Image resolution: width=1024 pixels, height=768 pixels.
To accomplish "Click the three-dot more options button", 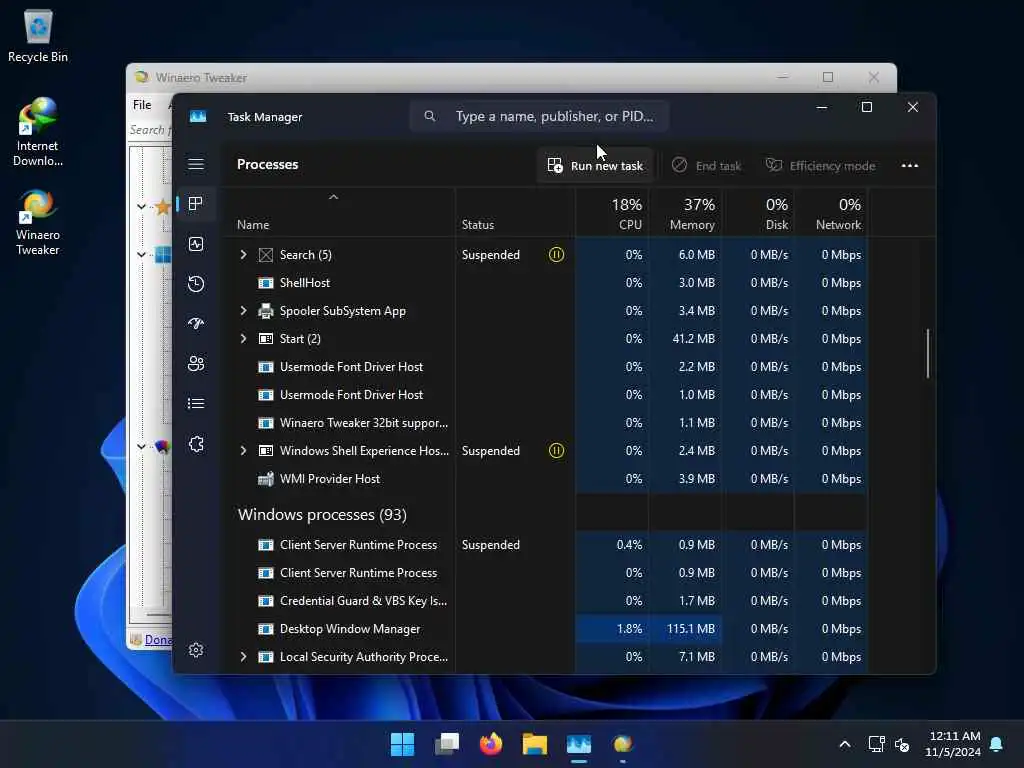I will coord(910,166).
